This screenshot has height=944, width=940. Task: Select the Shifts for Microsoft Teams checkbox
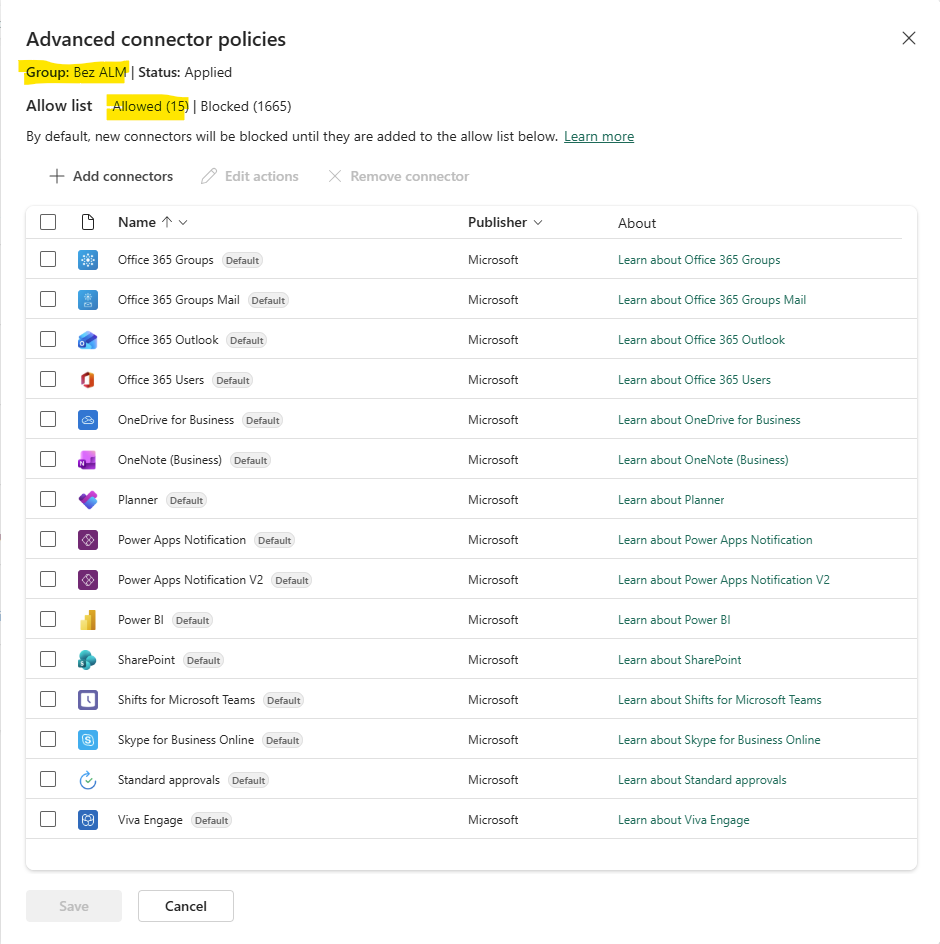[x=48, y=700]
